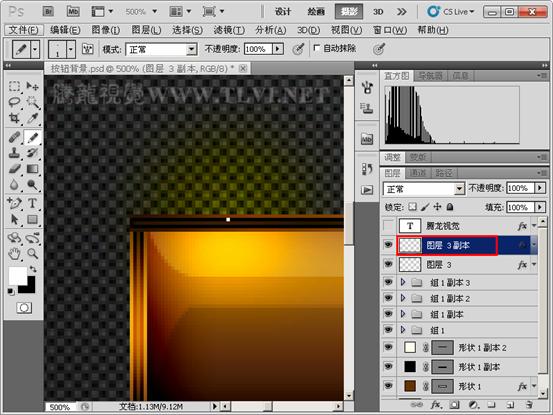Select the Eyedropper tool
Image resolution: width=553 pixels, height=415 pixels.
[32, 118]
